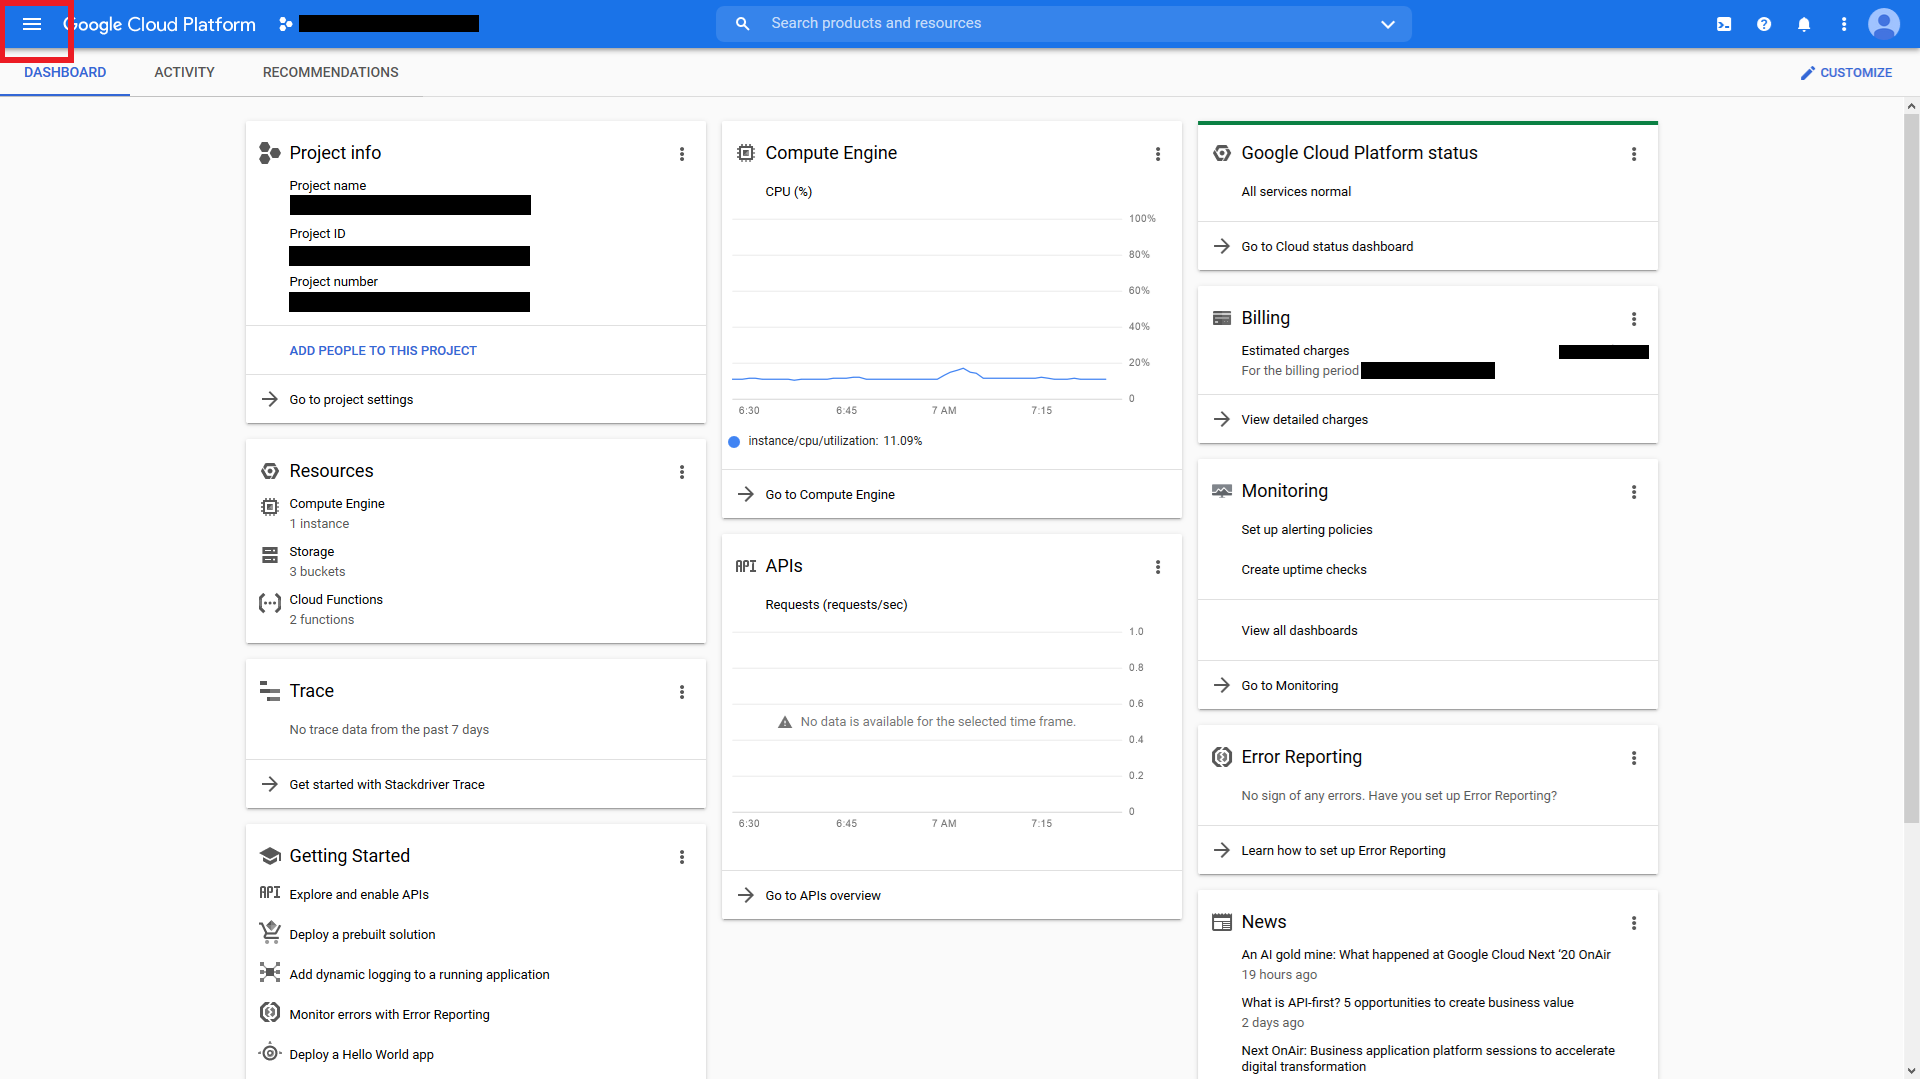Open the Error Reporting card options menu
This screenshot has height=1079, width=1920.
pos(1634,758)
